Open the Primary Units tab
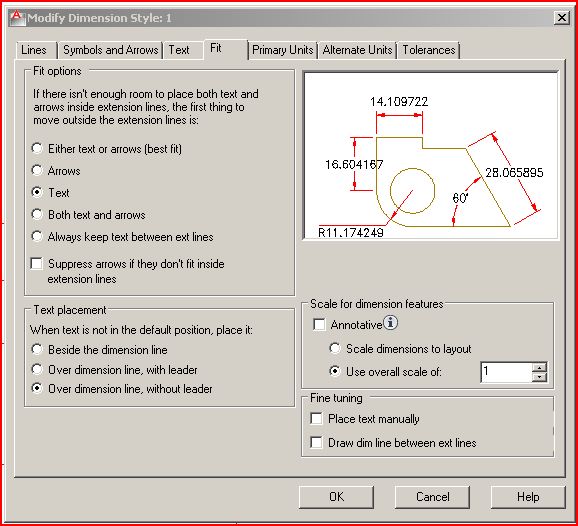 [283, 50]
